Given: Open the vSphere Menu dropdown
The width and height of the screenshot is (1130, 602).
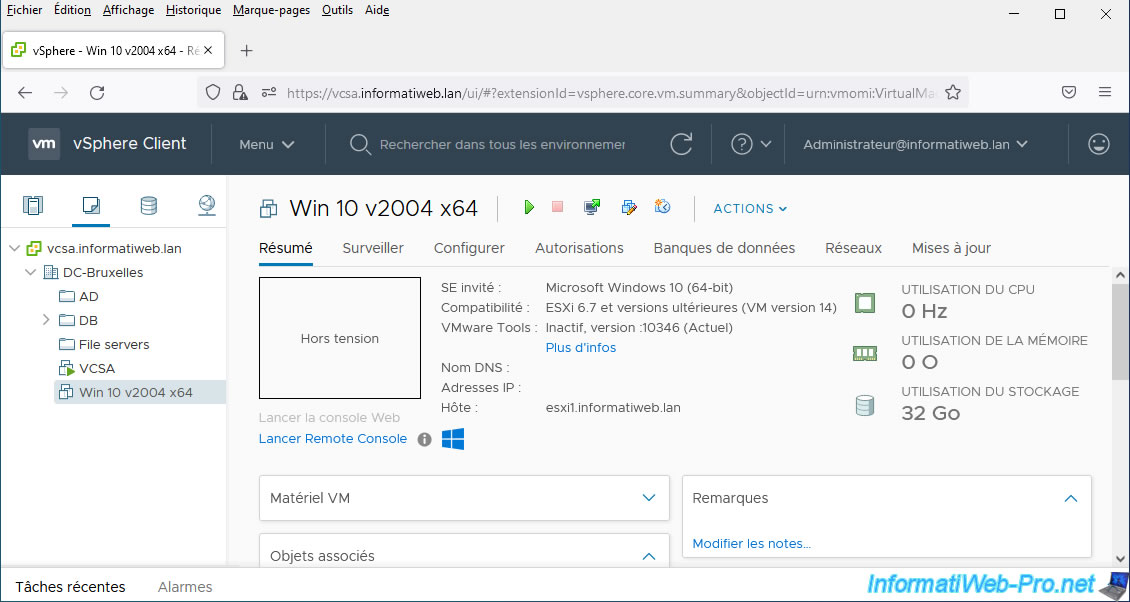Looking at the screenshot, I should 267,144.
